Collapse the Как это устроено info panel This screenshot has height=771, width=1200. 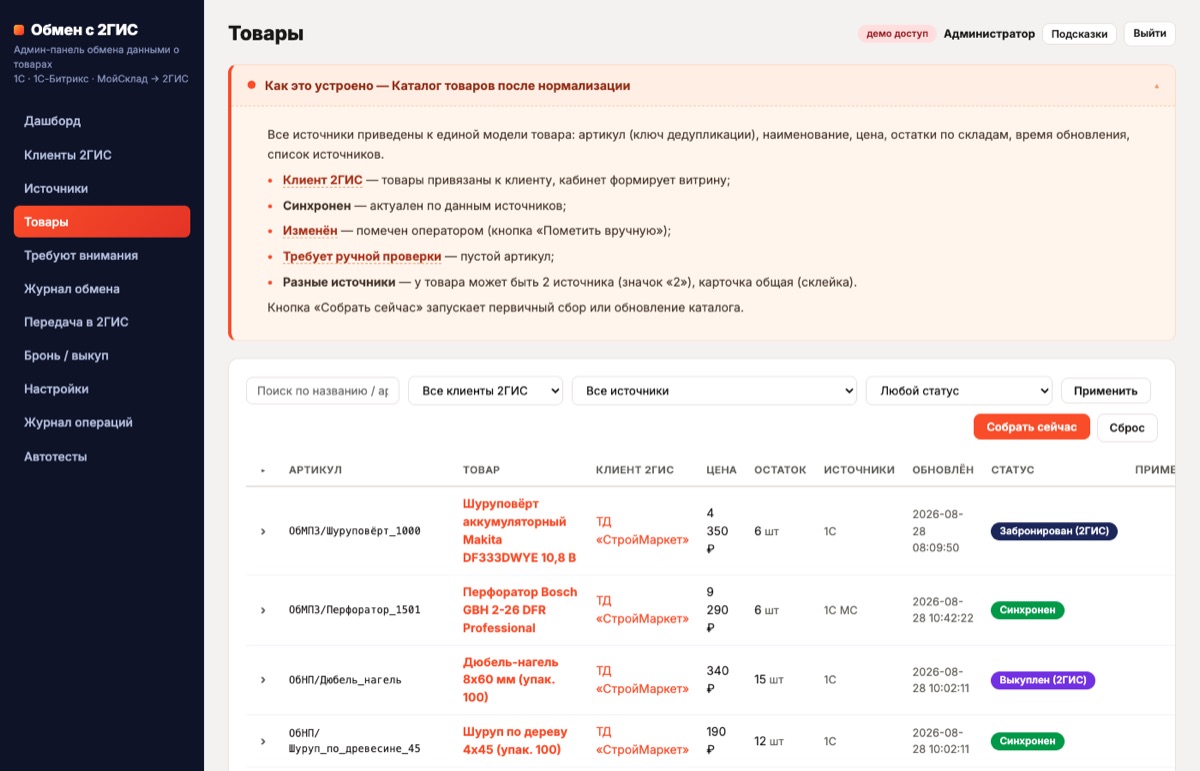point(1156,86)
